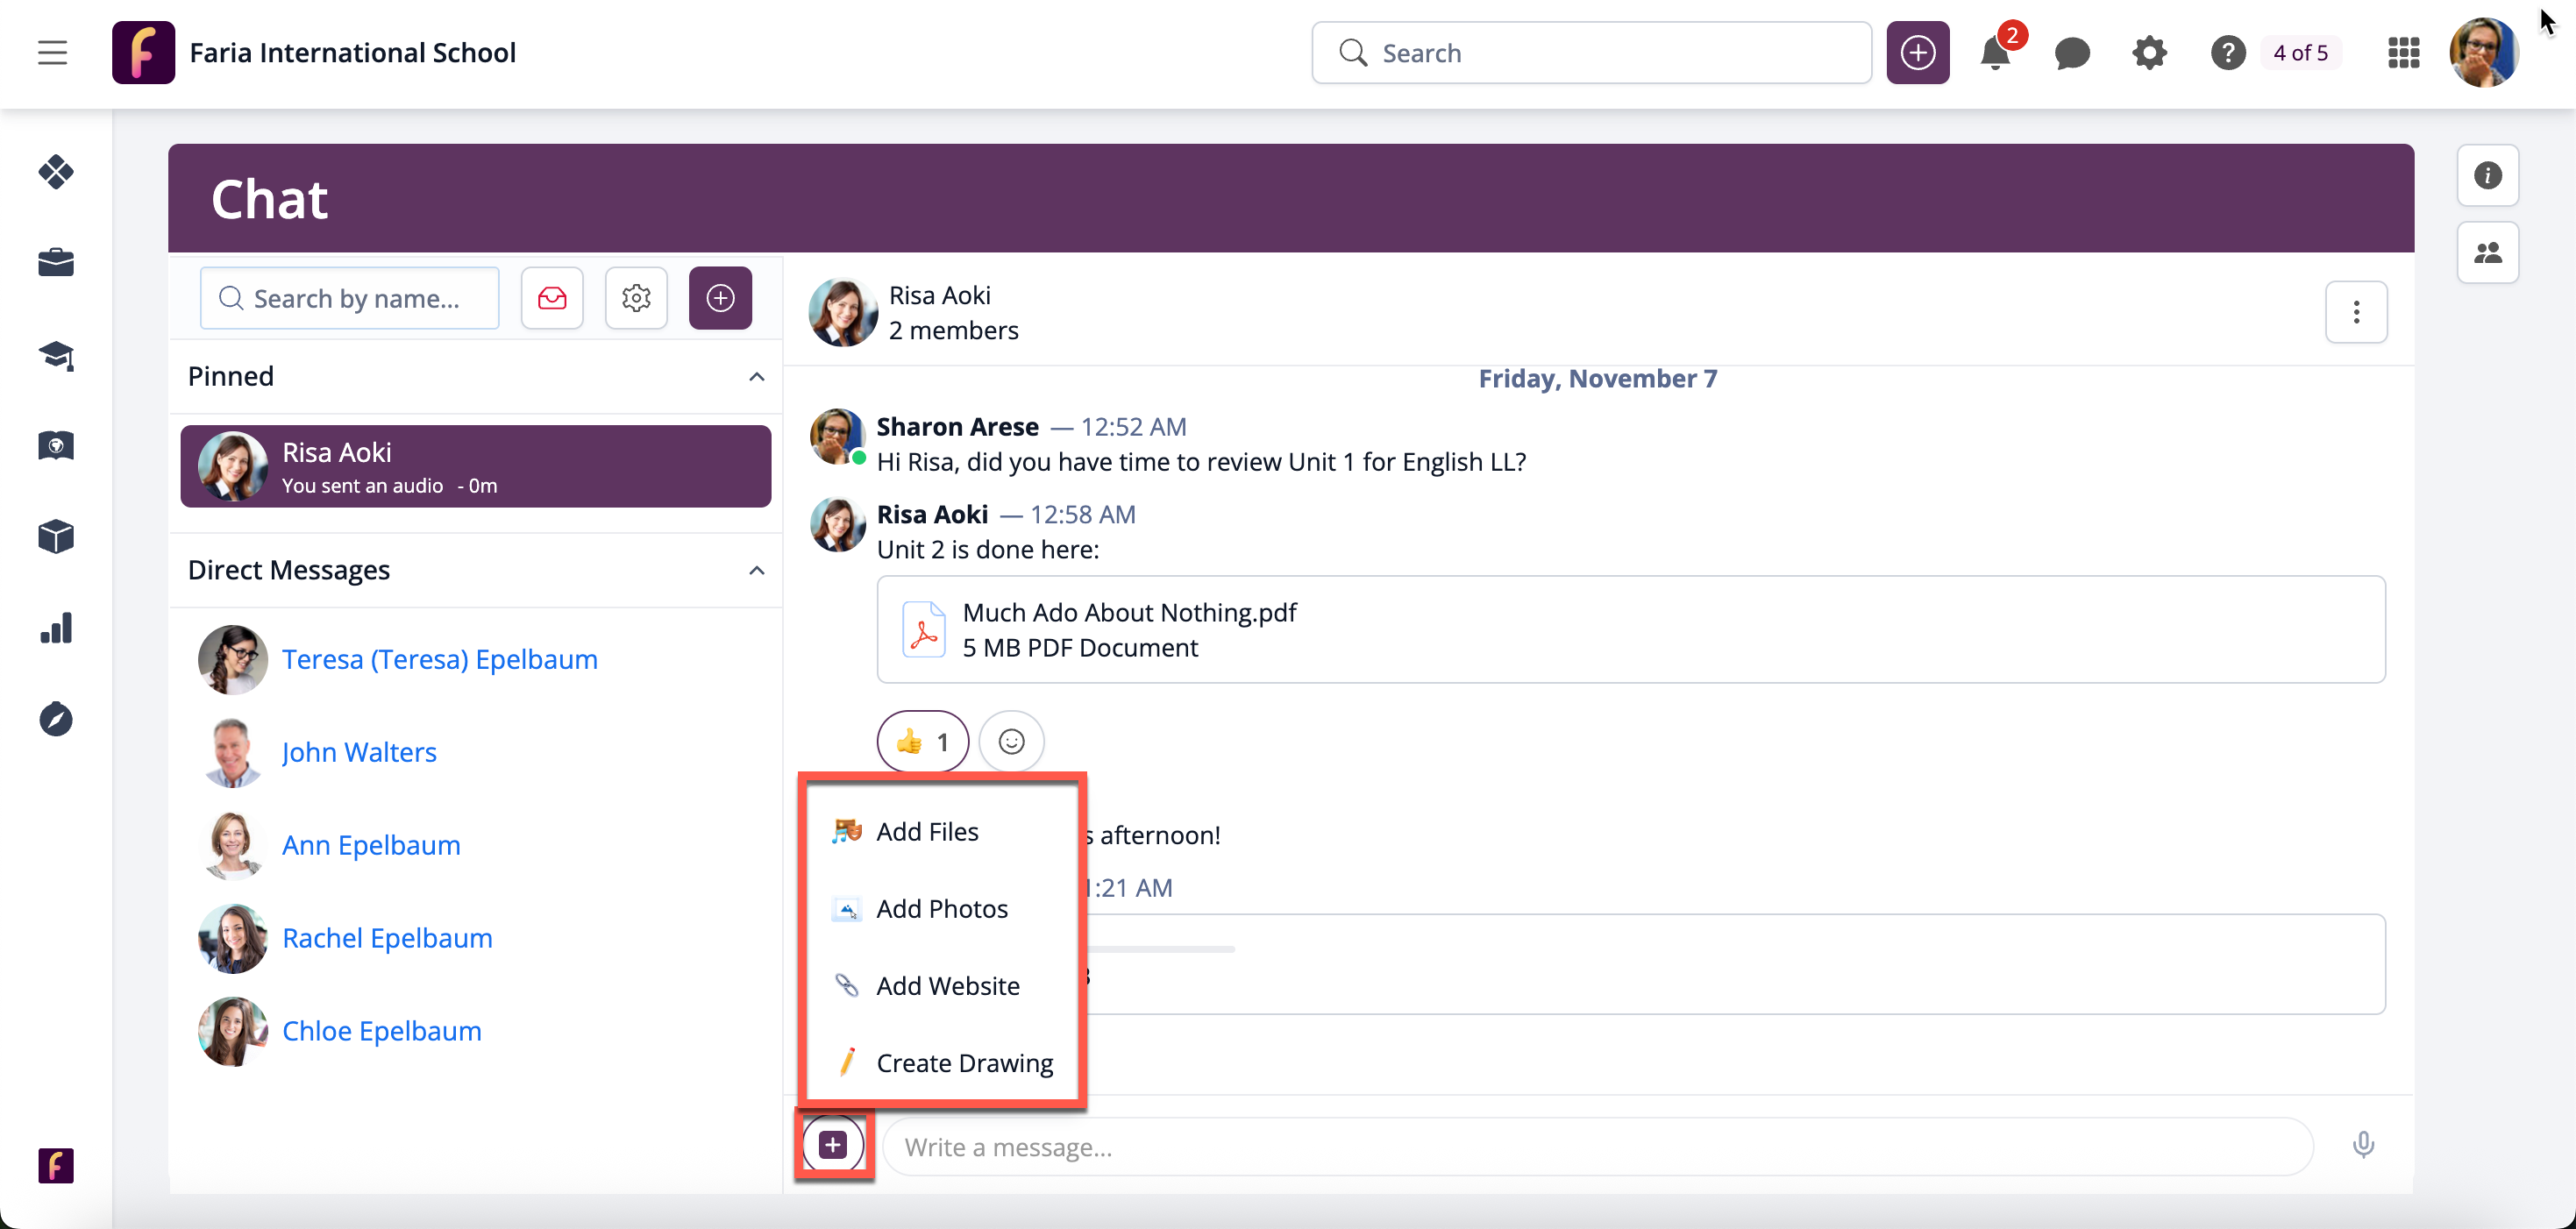
Task: Collapse the Direct Messages section
Action: coord(757,571)
